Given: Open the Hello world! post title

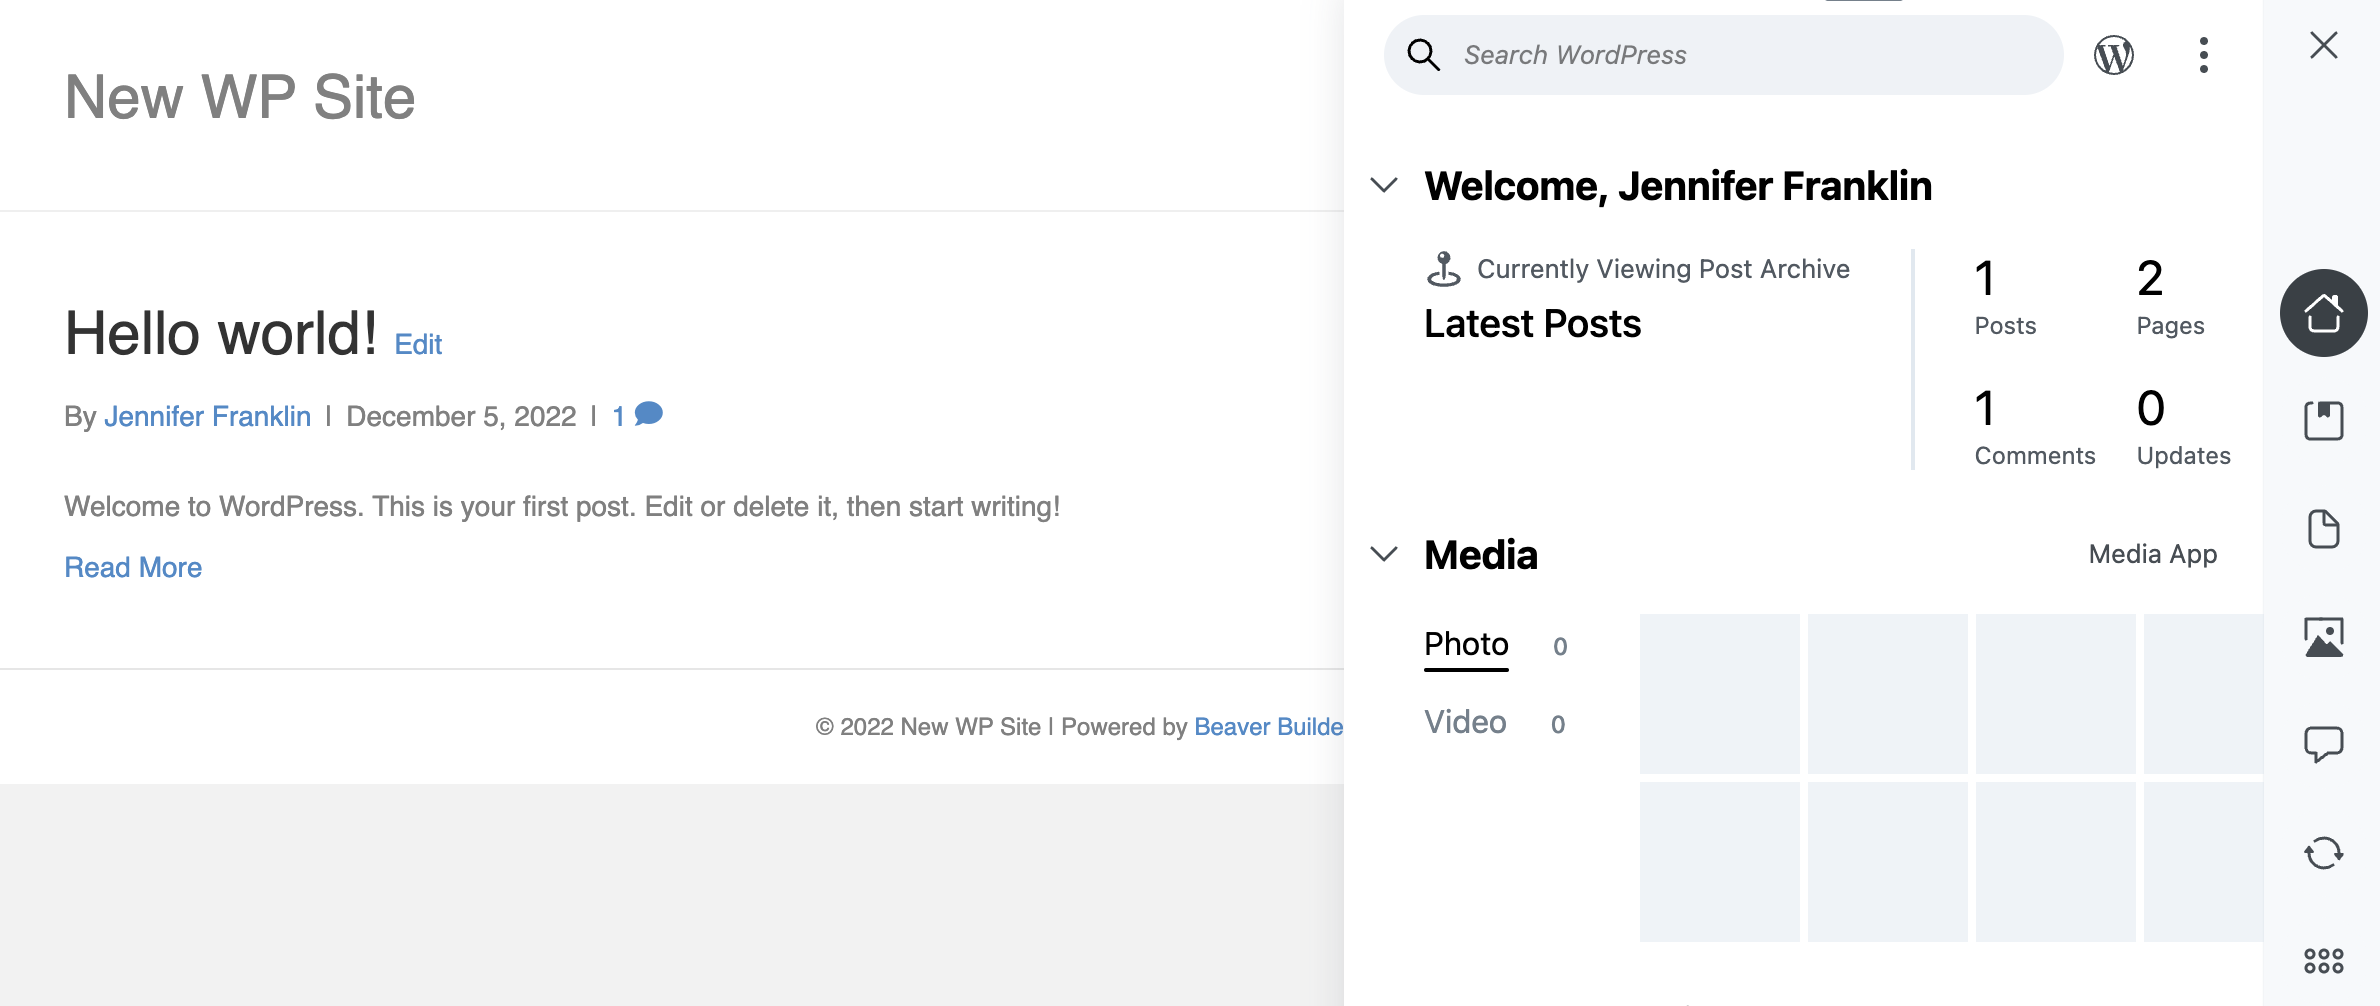Looking at the screenshot, I should [221, 333].
